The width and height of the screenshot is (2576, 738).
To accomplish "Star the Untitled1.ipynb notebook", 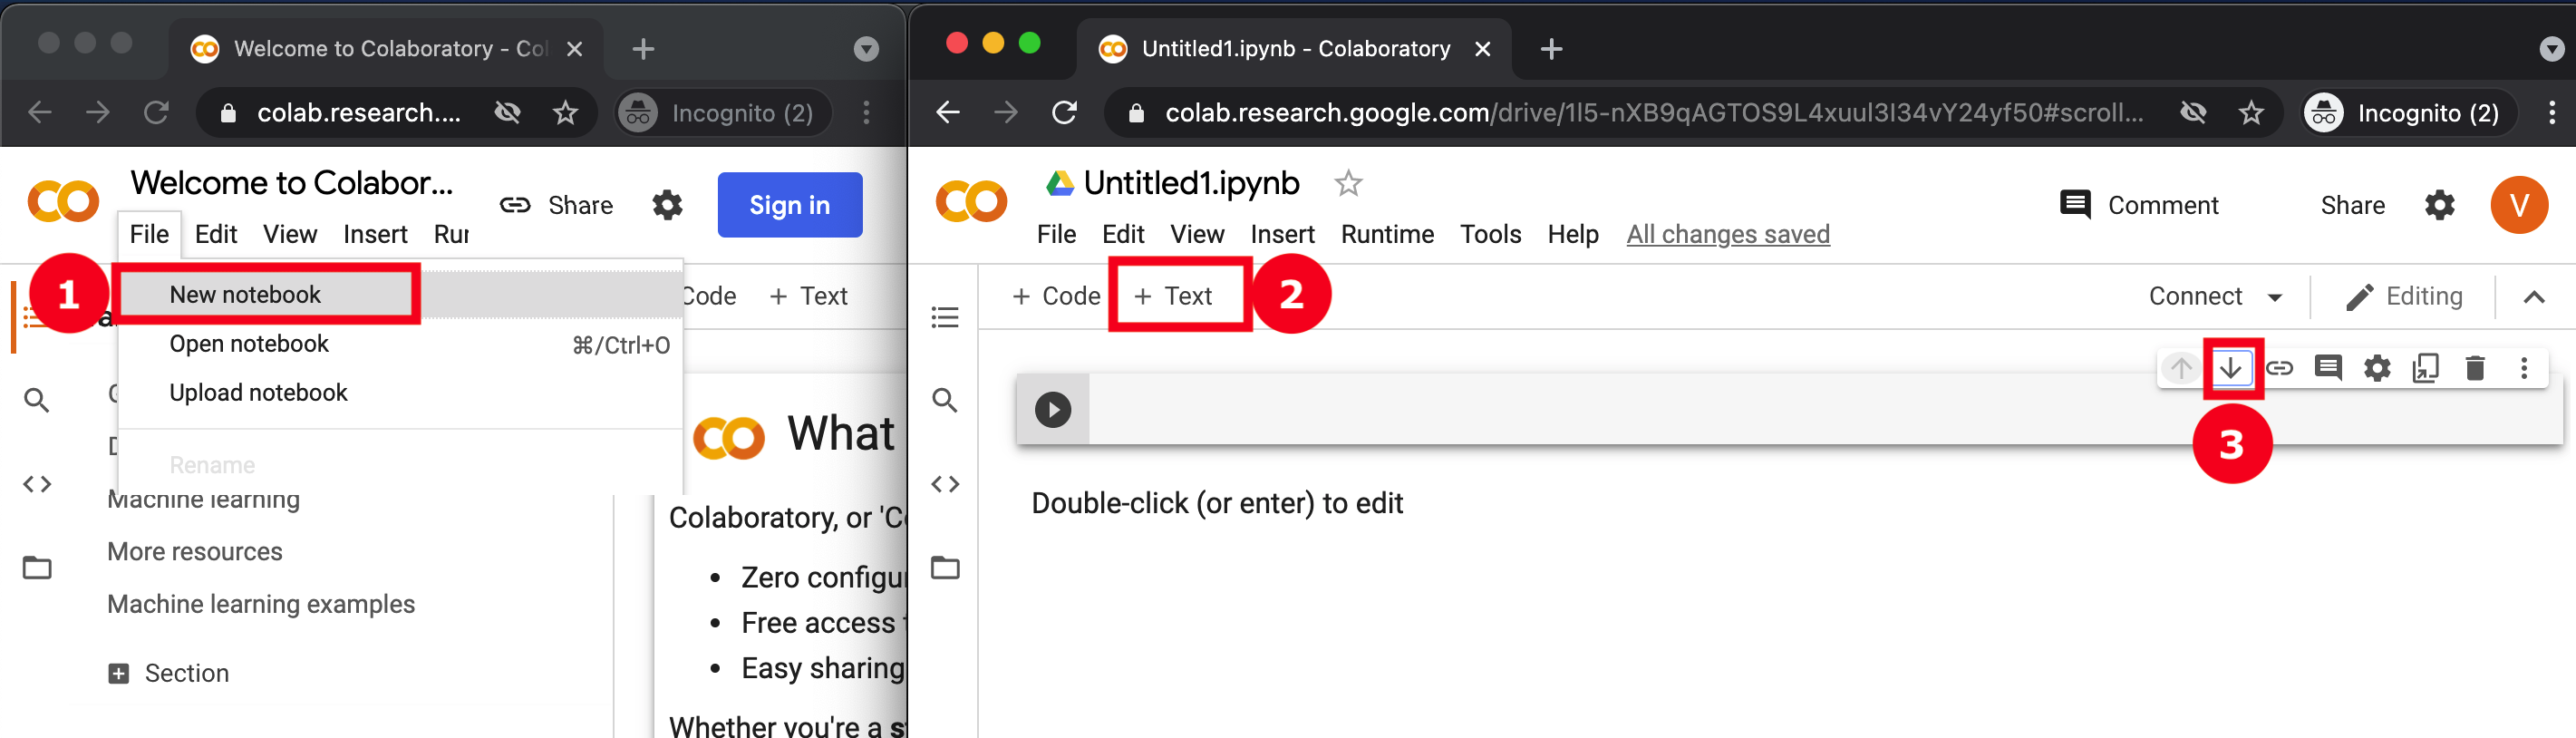I will coord(1348,183).
